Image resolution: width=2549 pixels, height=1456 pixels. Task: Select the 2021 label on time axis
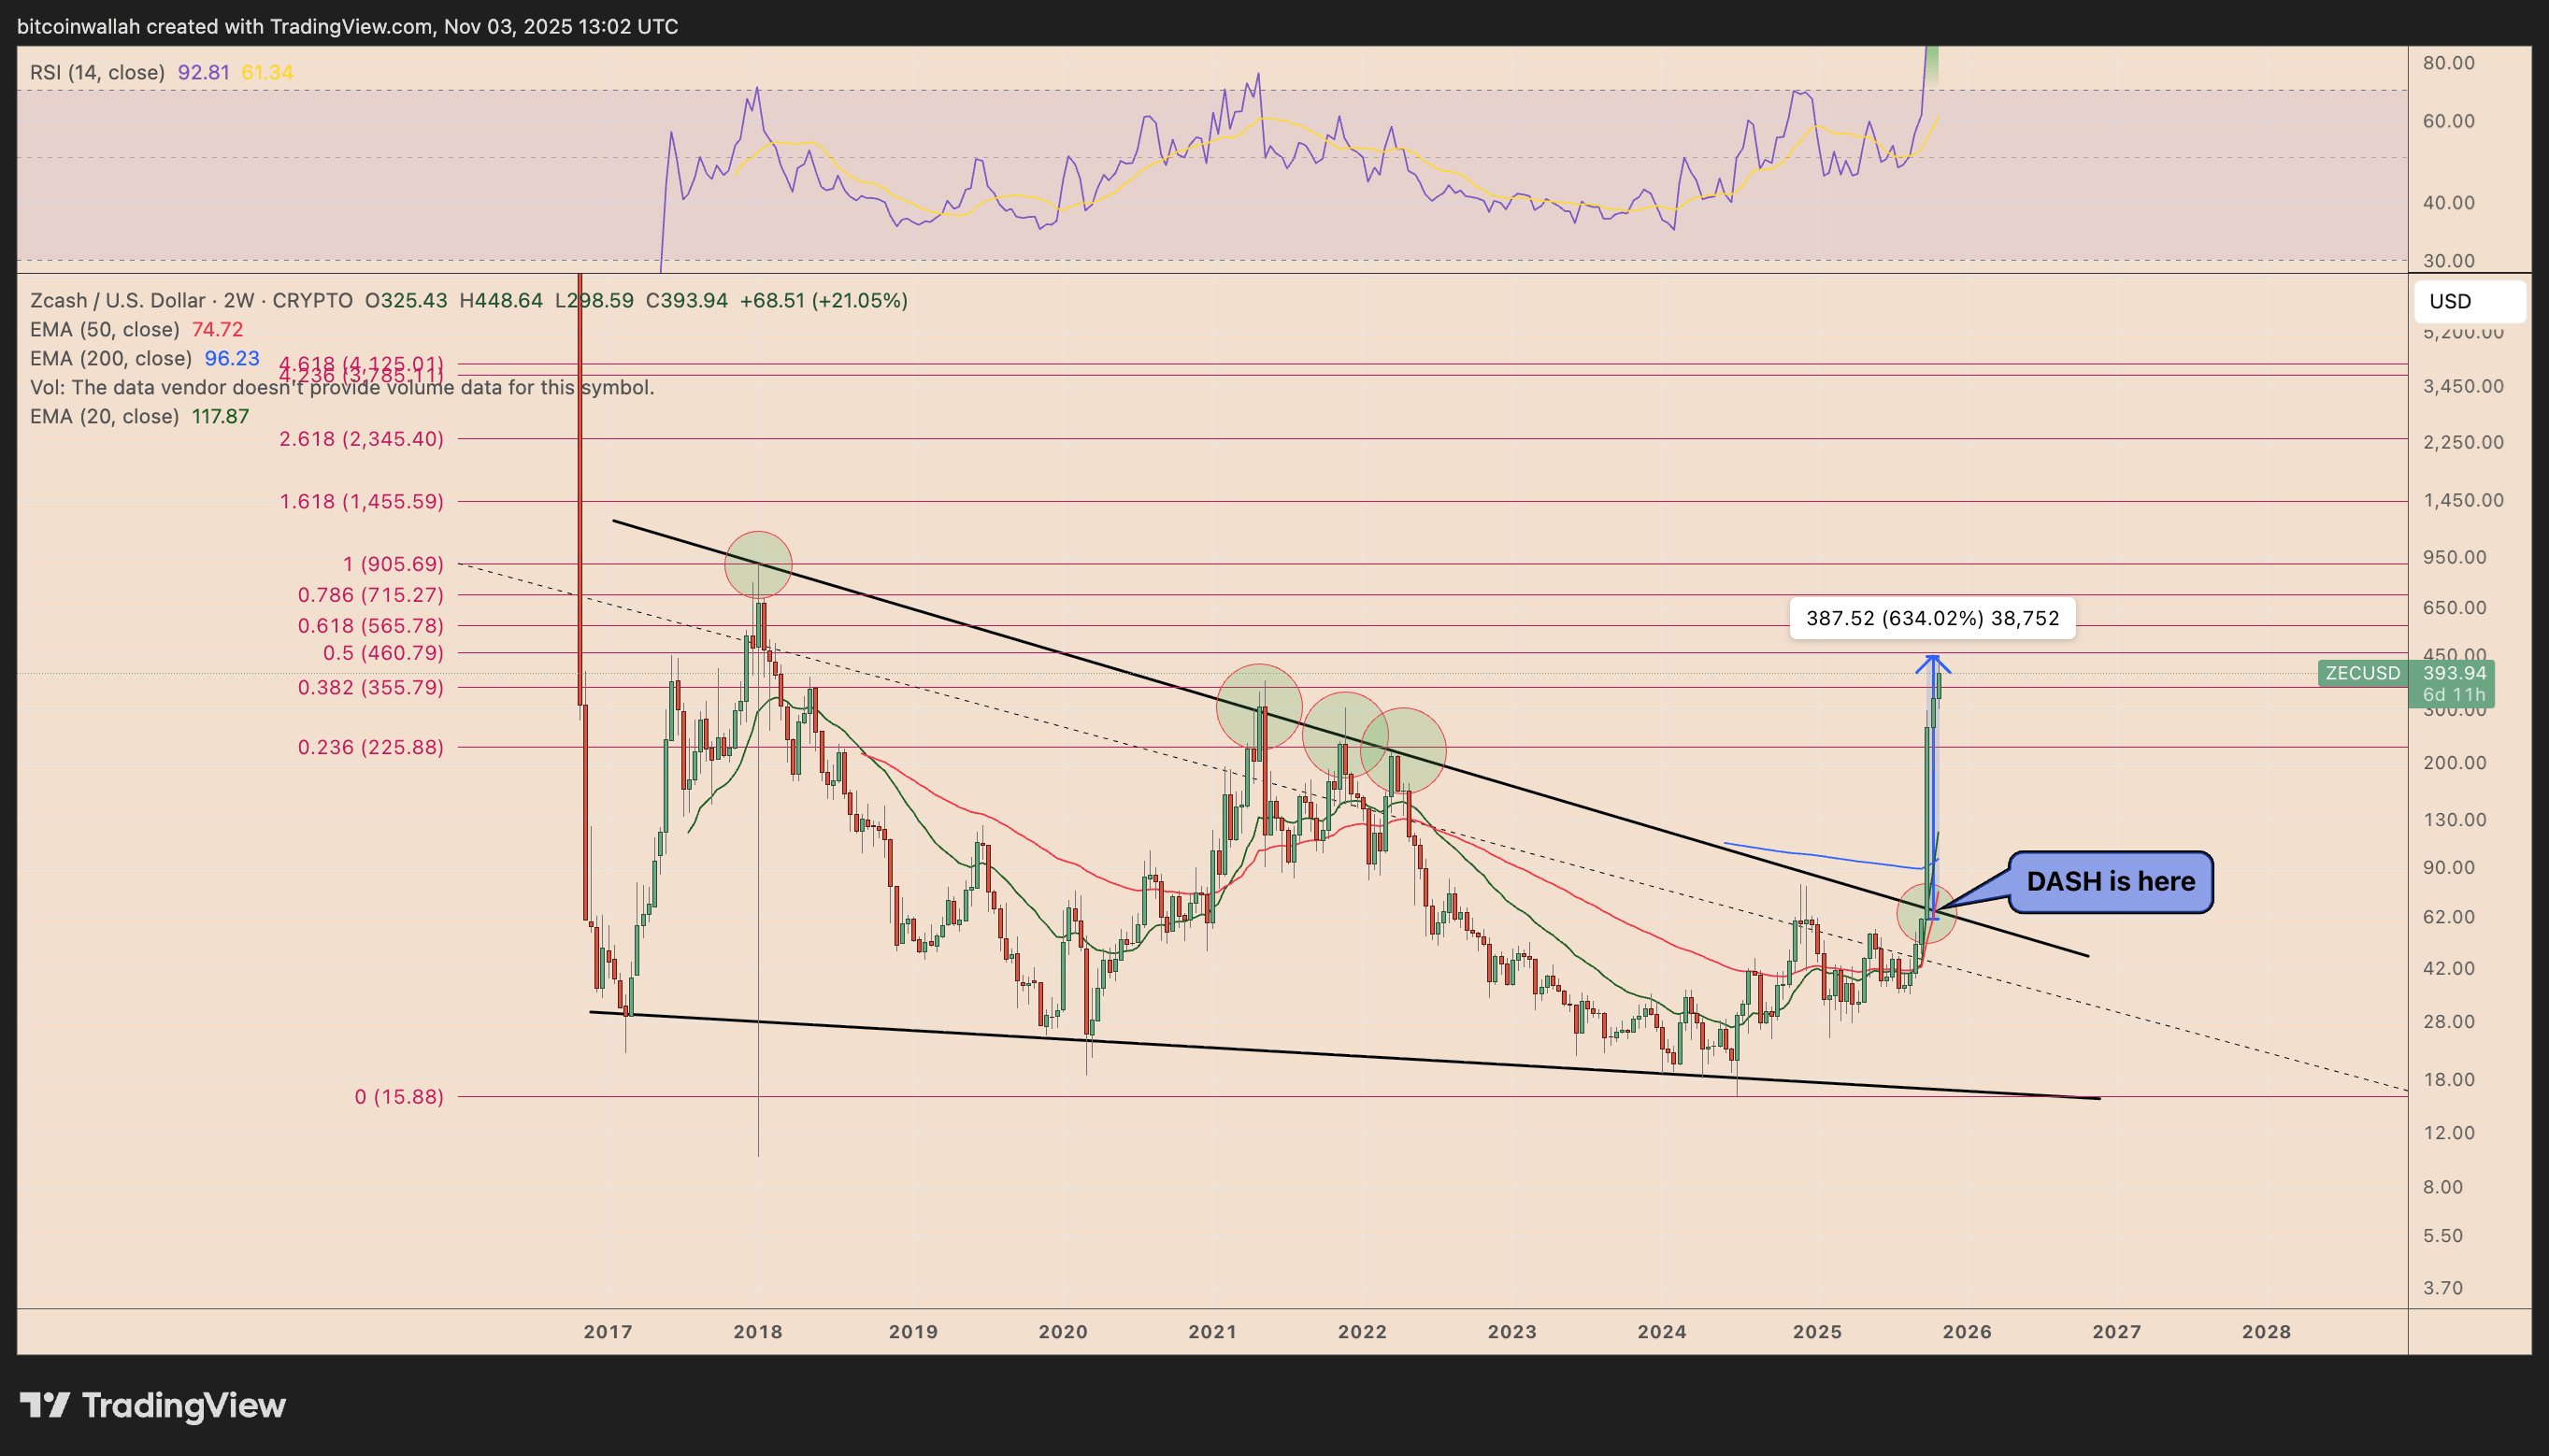pos(1212,1332)
